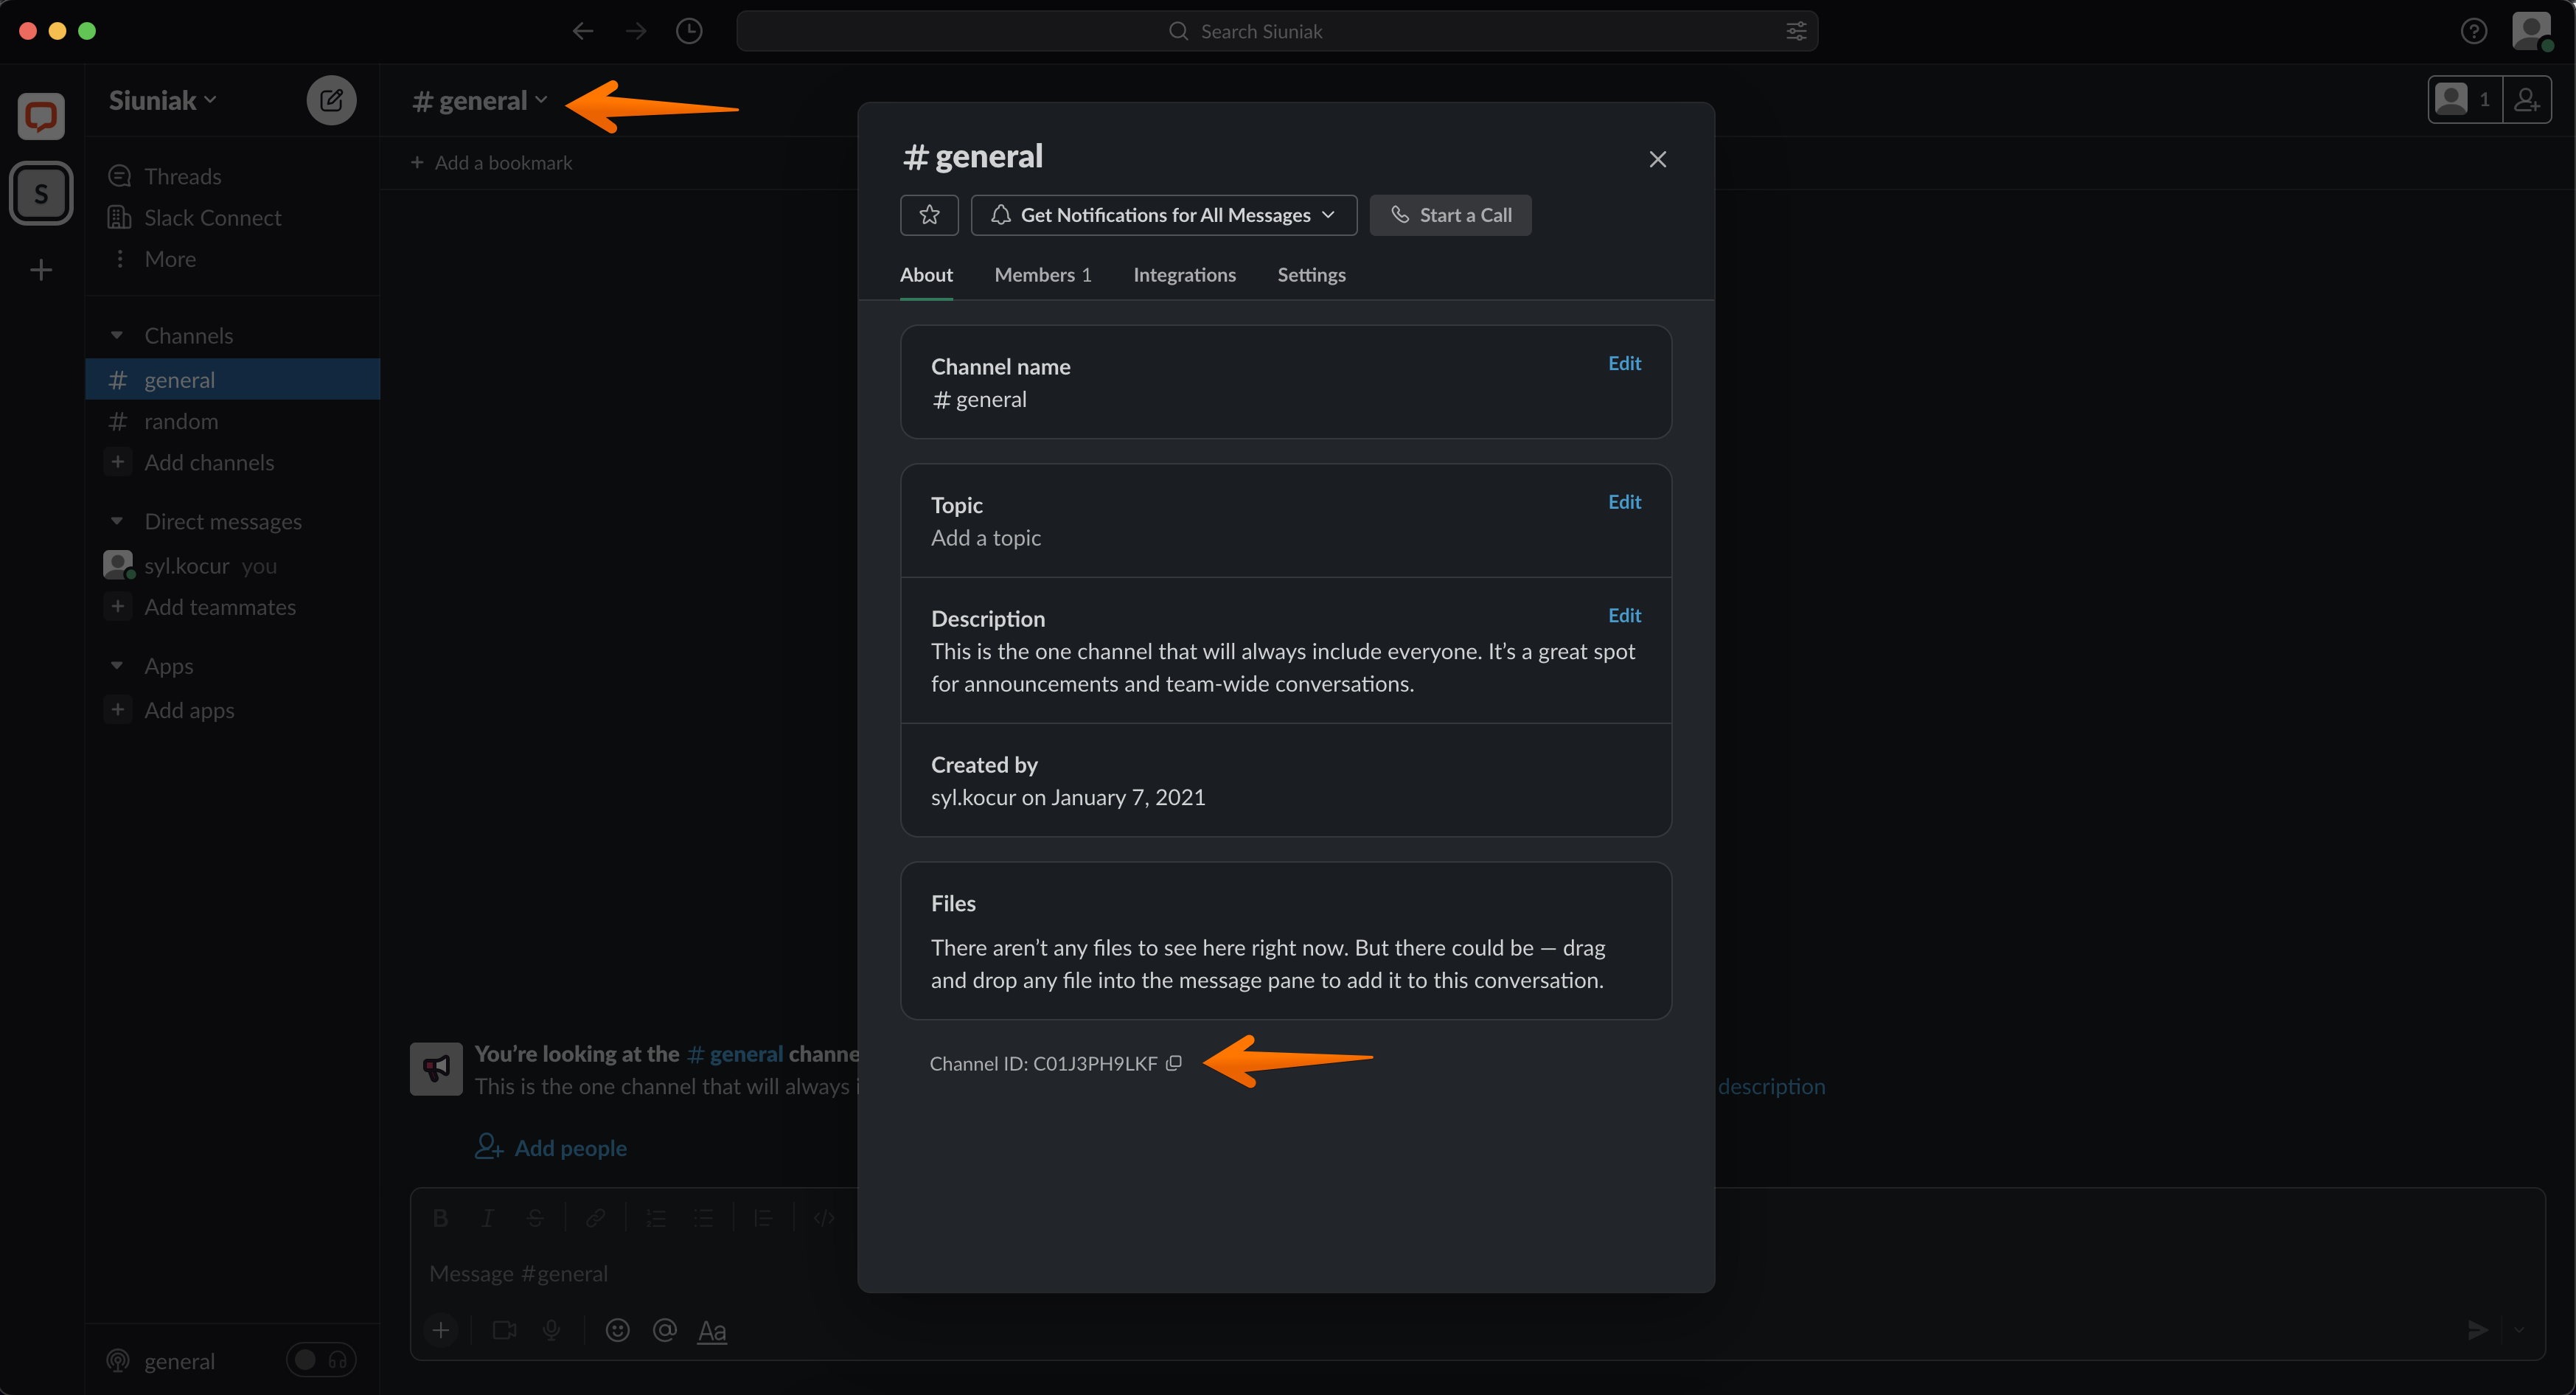
Task: Click Add people link
Action: point(551,1147)
